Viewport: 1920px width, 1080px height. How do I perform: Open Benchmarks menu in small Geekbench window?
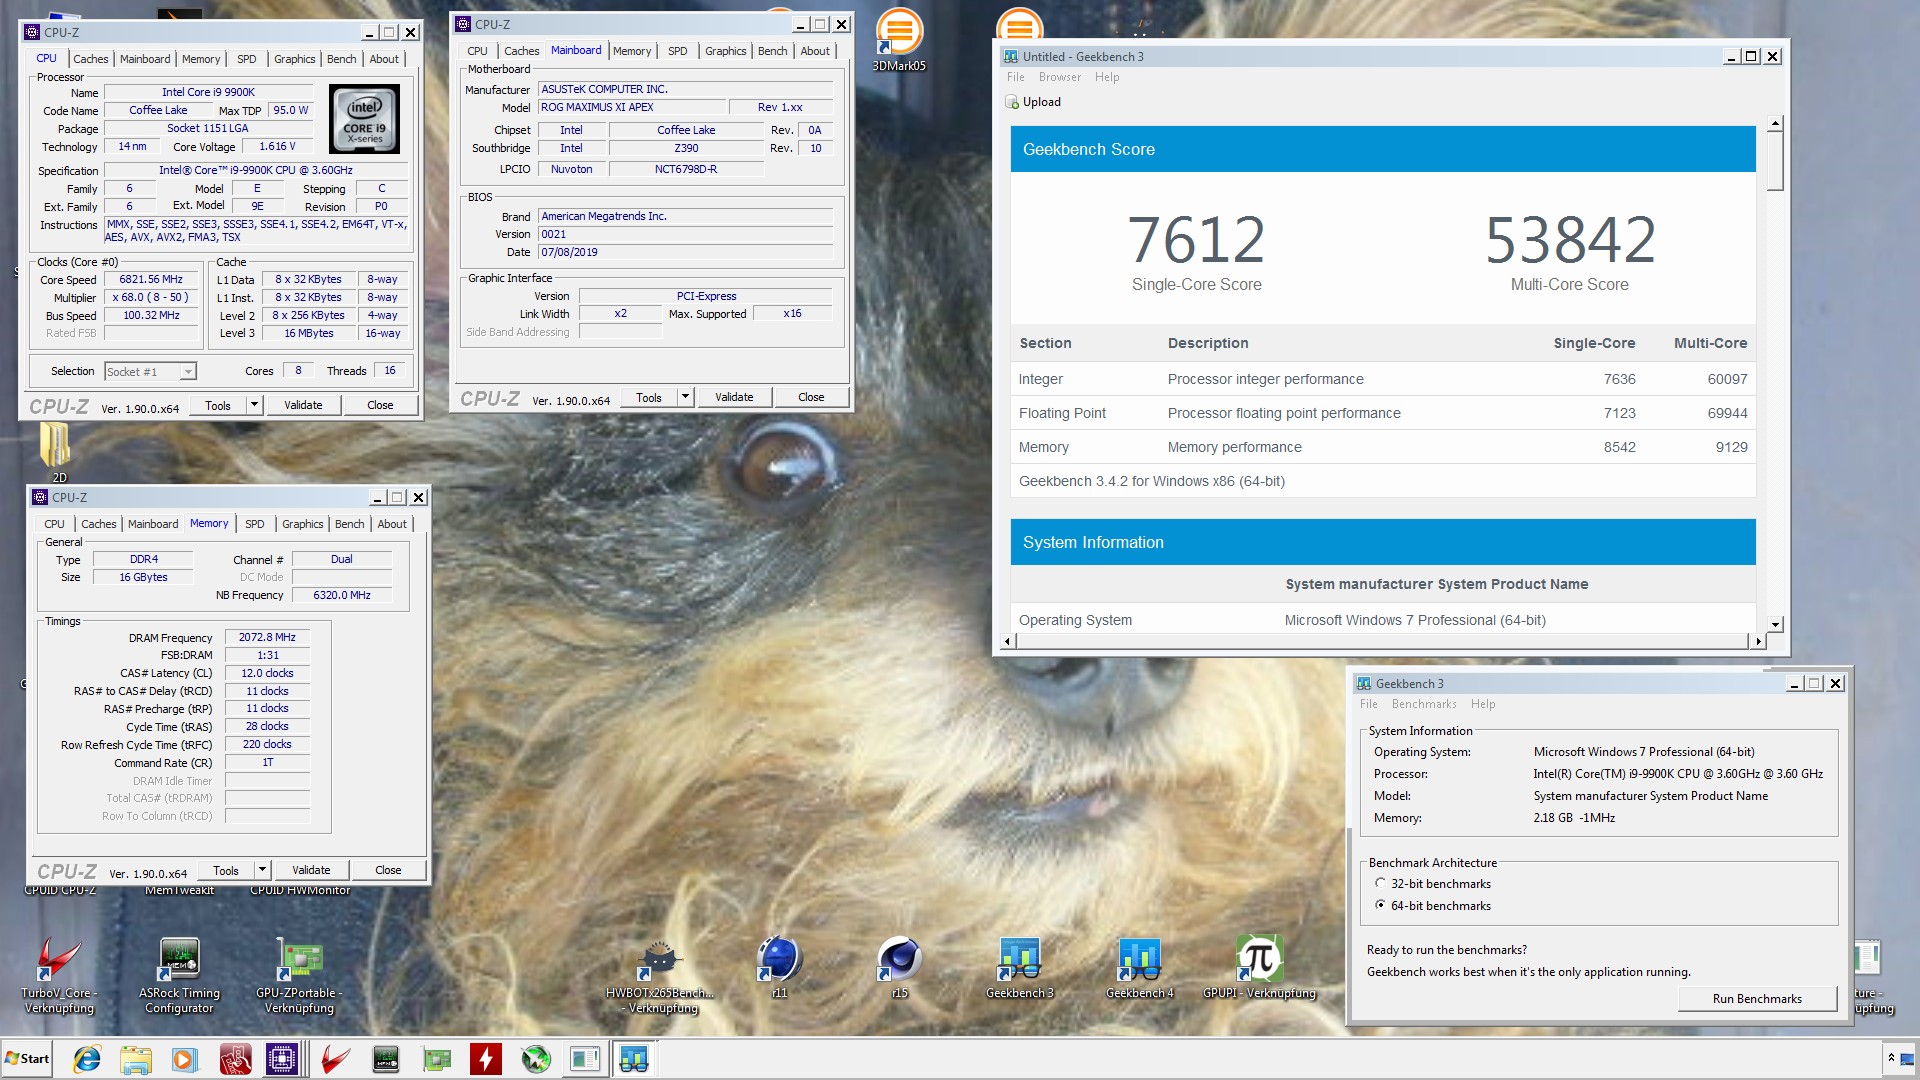tap(1424, 704)
